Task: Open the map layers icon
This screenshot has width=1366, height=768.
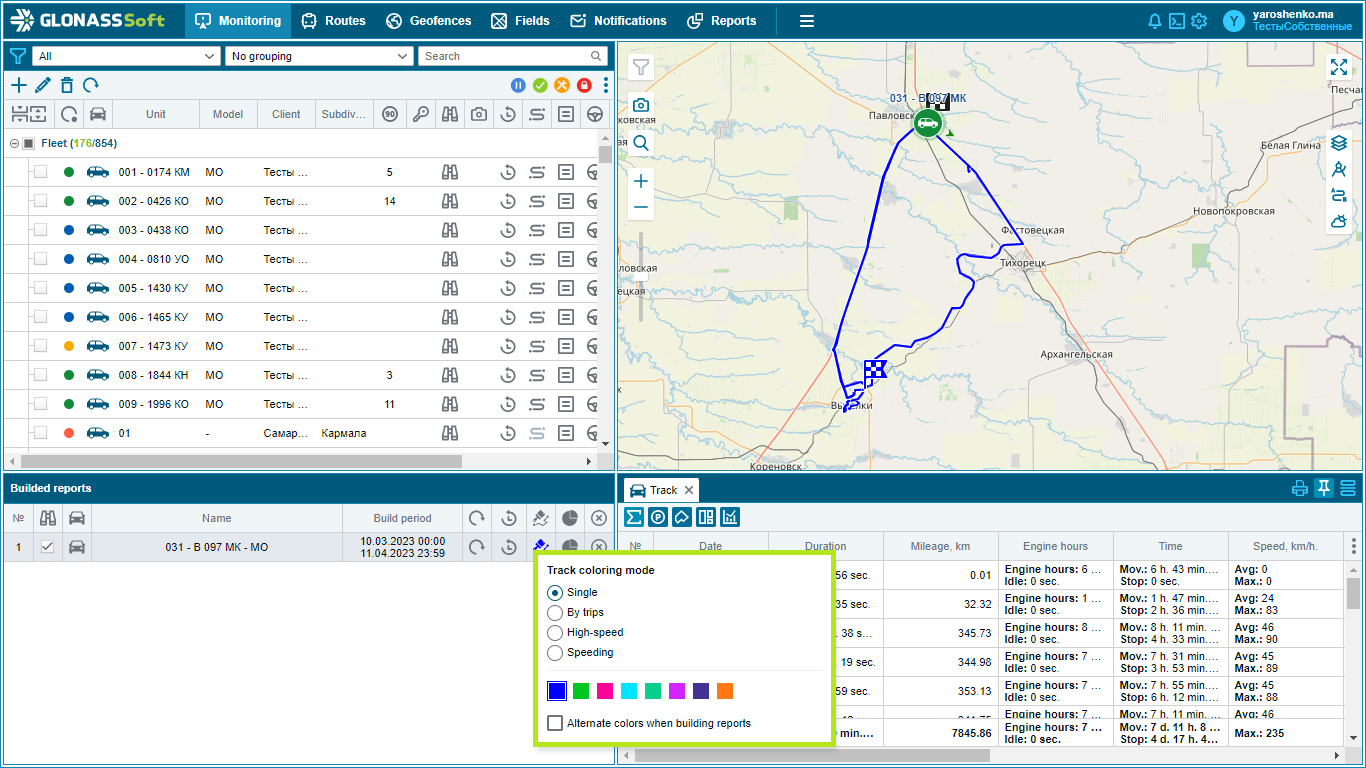Action: point(1339,143)
